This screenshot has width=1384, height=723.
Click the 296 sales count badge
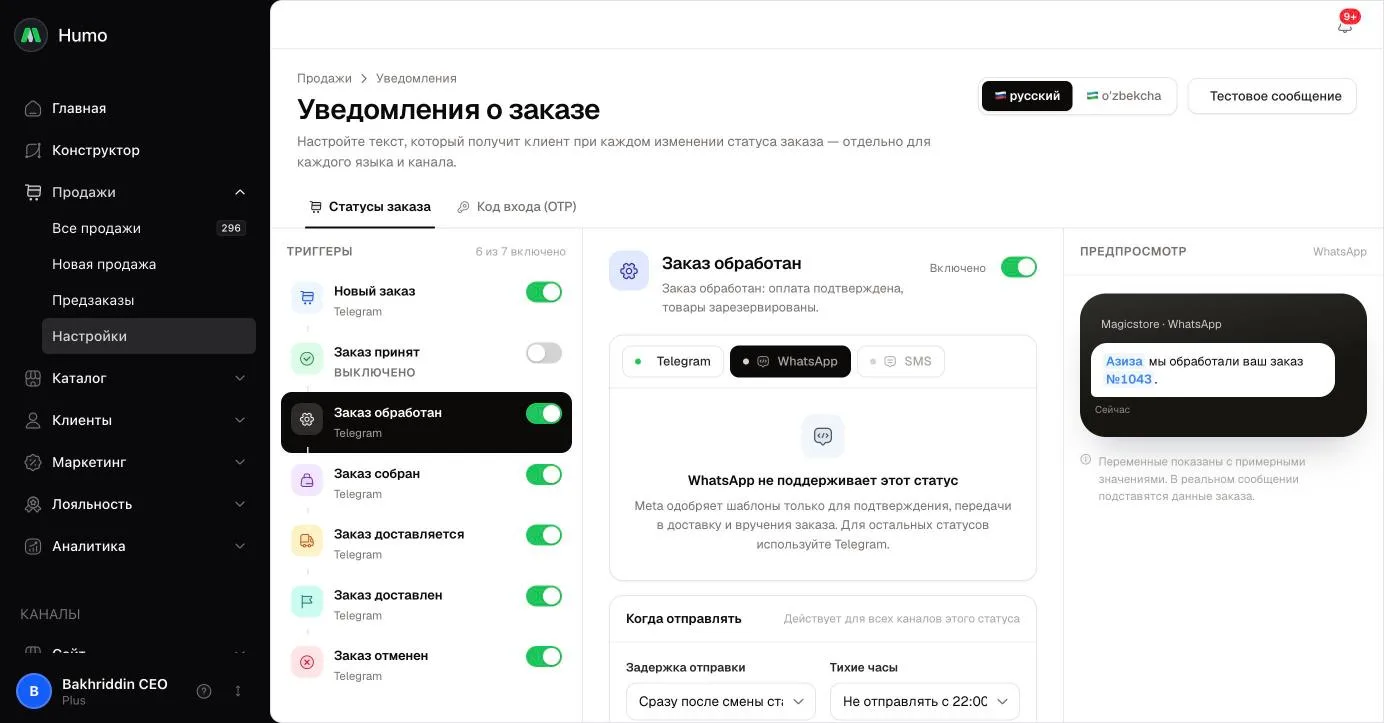click(x=231, y=228)
